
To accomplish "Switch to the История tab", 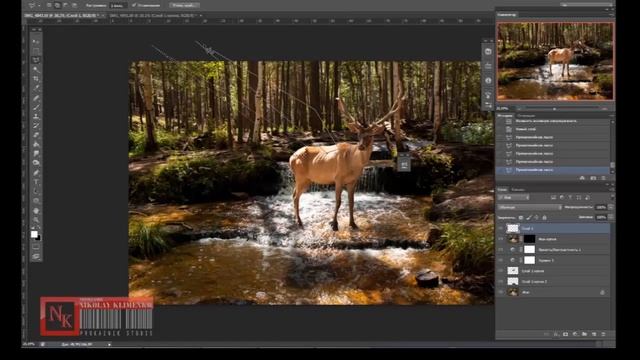I will pyautogui.click(x=505, y=116).
